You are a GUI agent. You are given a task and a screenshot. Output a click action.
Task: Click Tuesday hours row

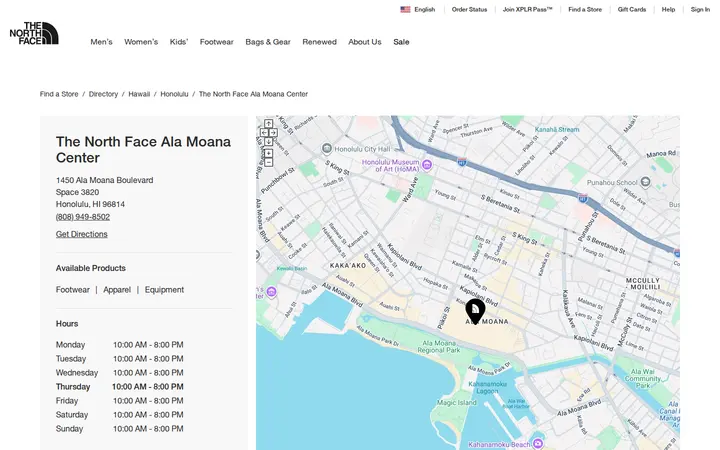click(x=119, y=359)
